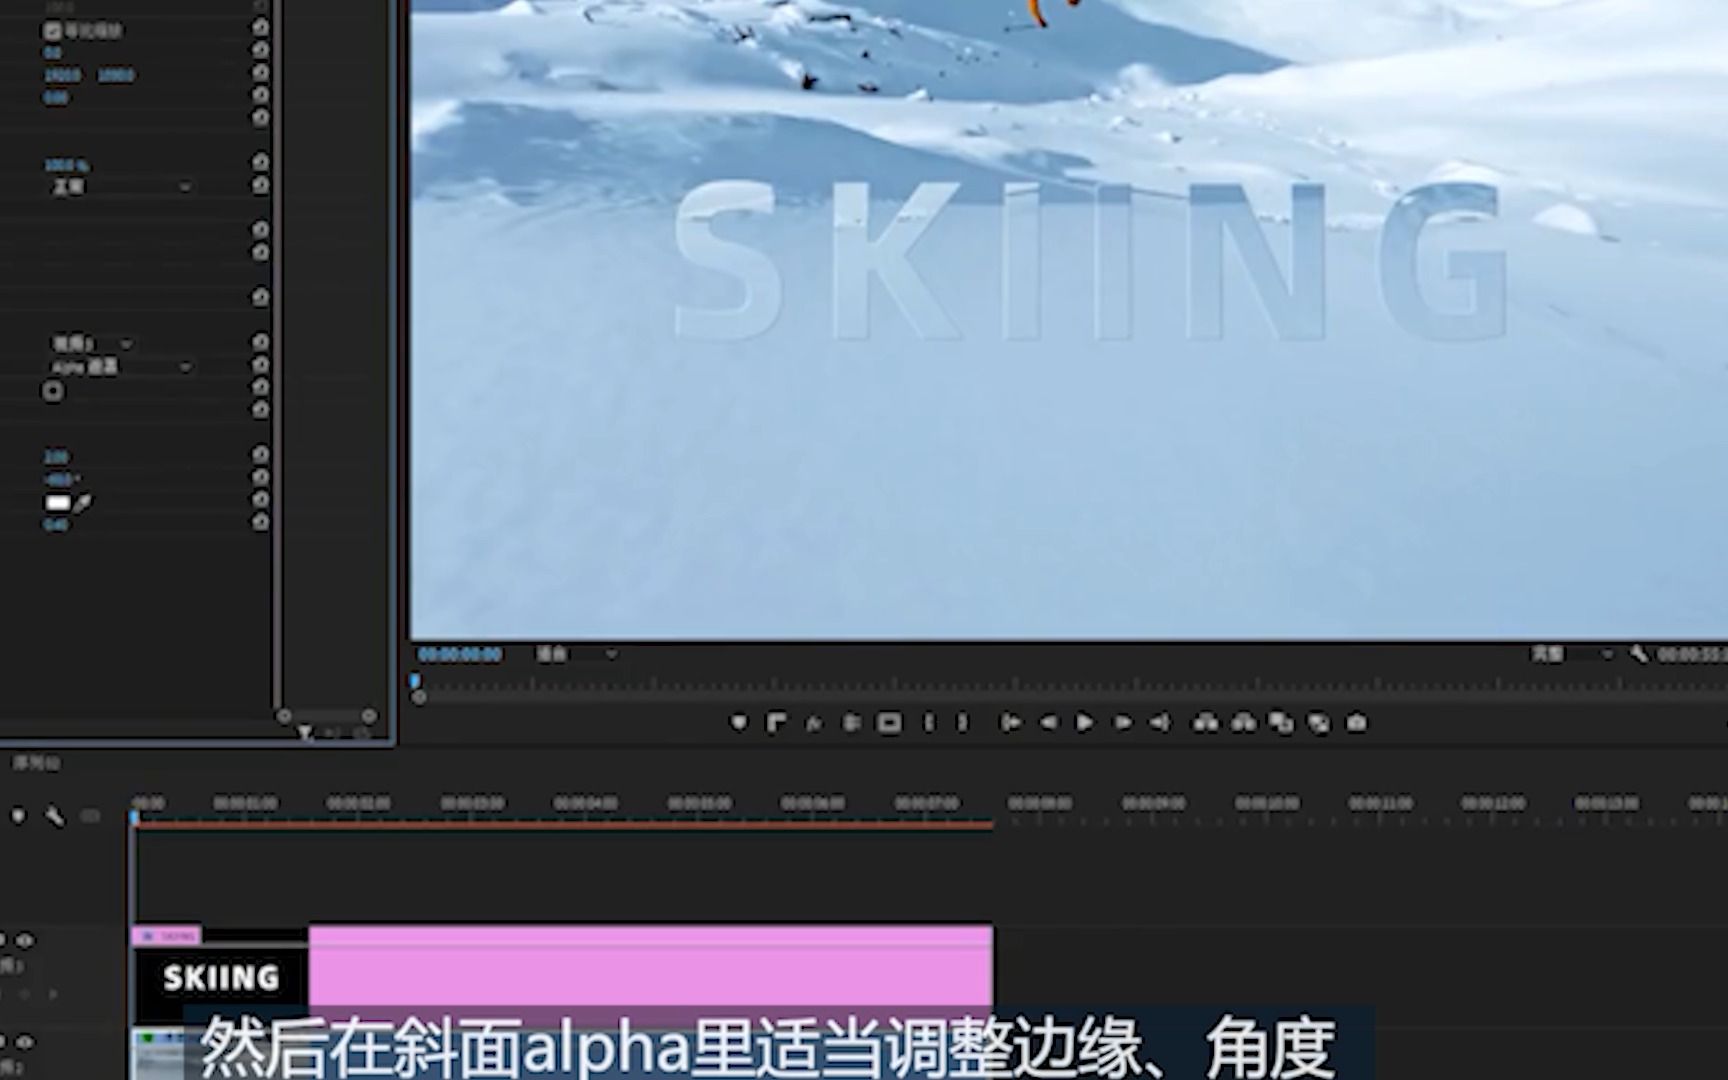Click the 00:00:00:00 timecode field

click(x=462, y=655)
